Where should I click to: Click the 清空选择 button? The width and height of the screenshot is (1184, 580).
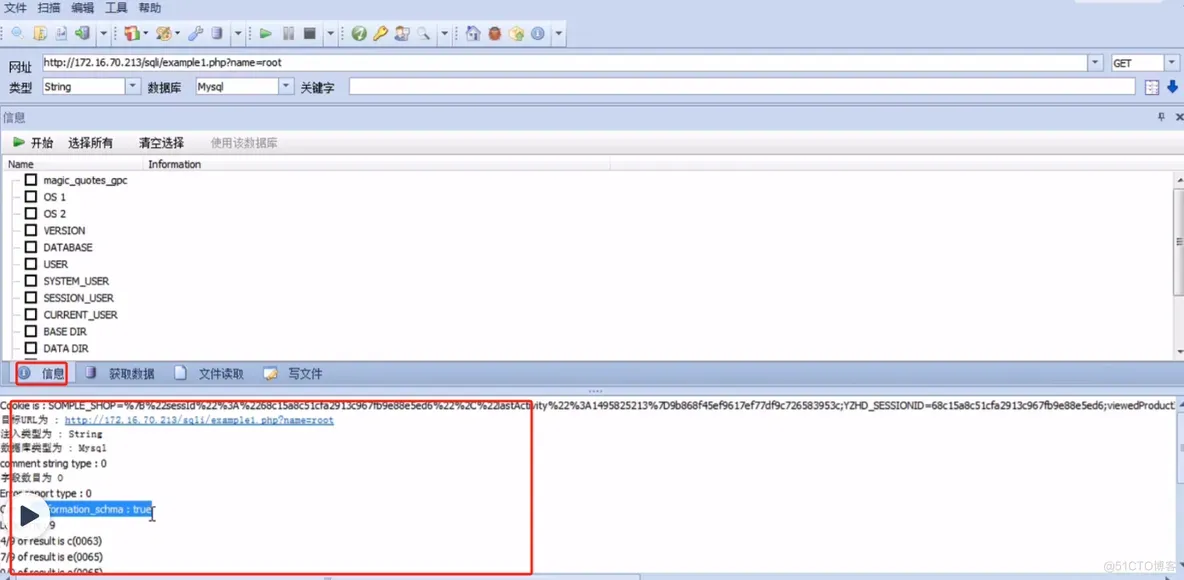[162, 143]
